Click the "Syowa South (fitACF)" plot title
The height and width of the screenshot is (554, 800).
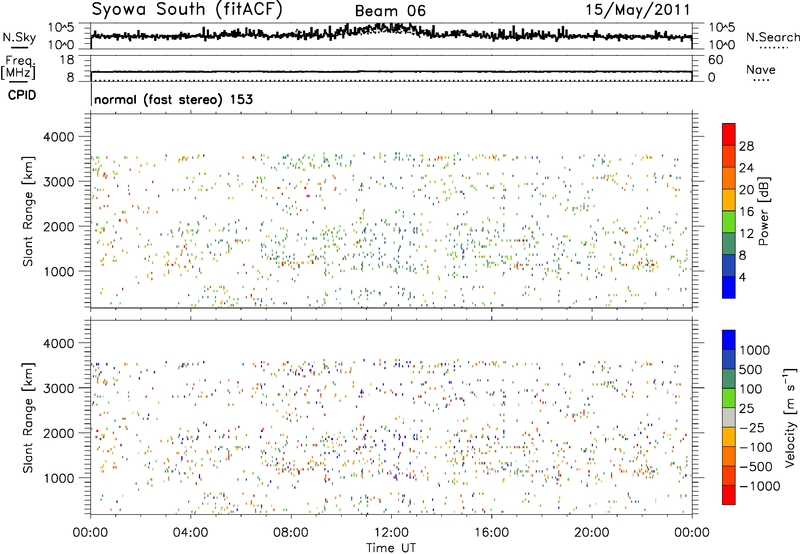click(186, 9)
